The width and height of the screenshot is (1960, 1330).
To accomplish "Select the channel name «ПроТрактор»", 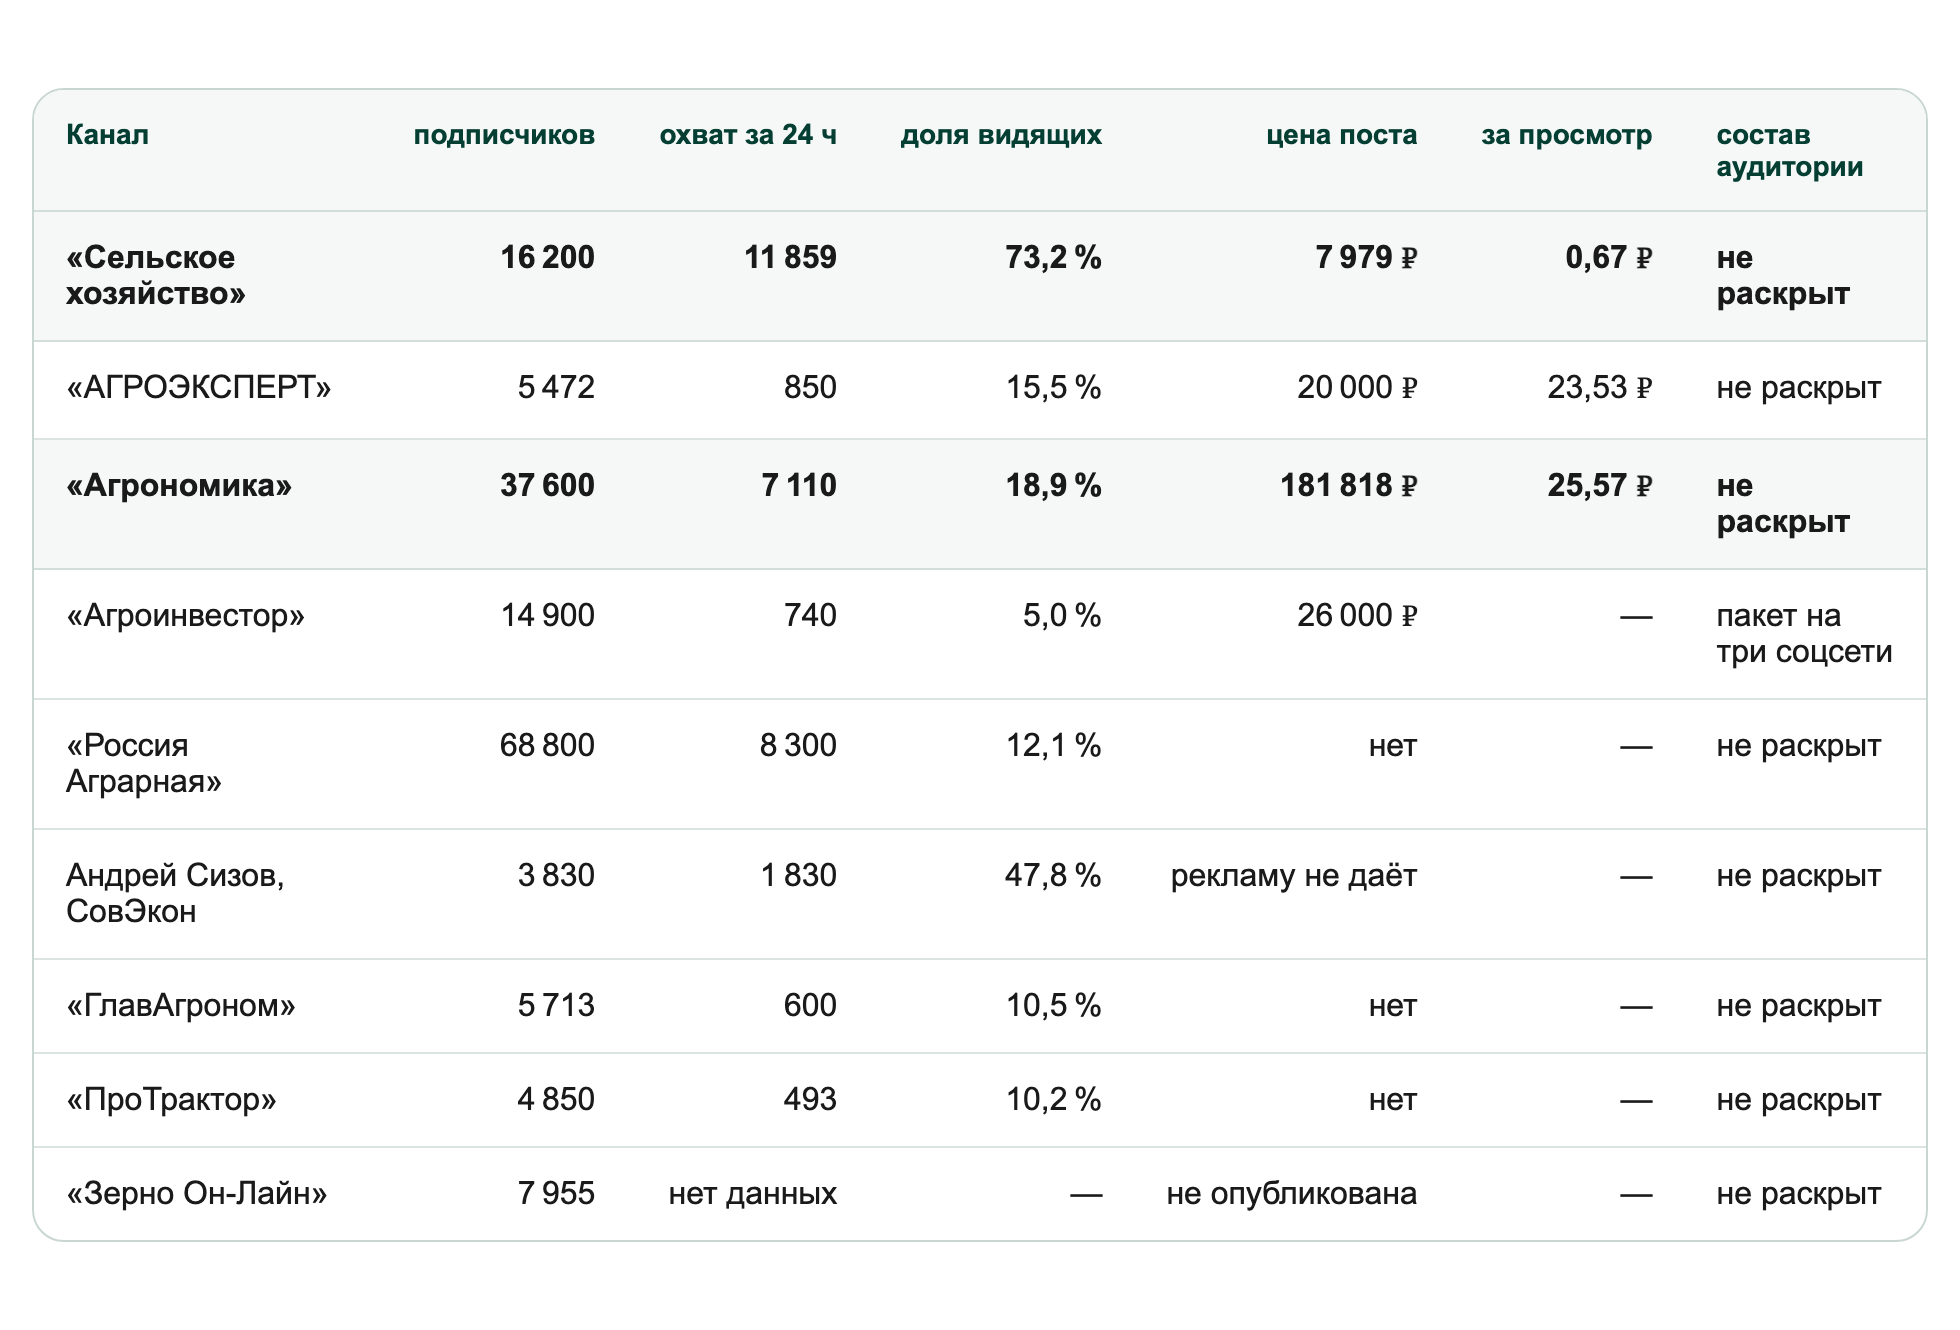I will 171,1100.
